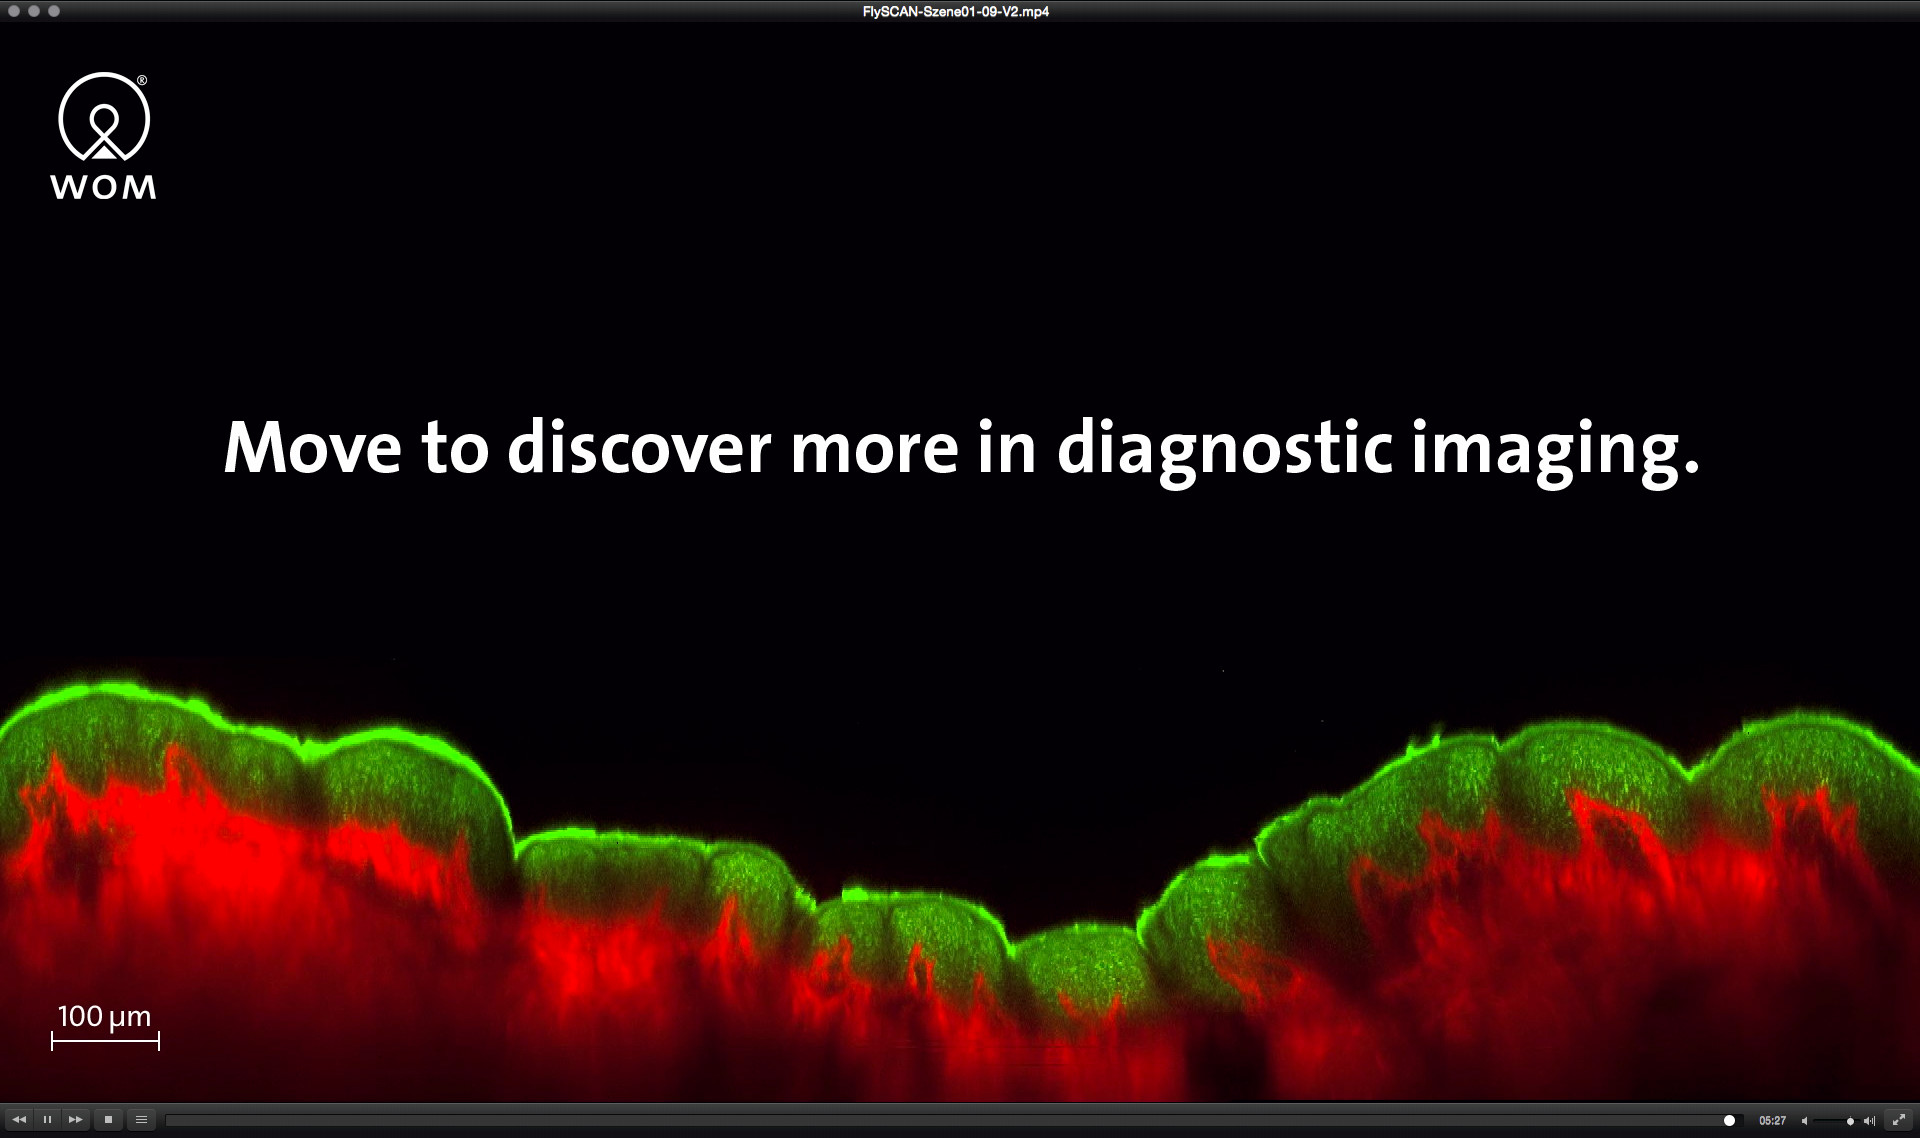
Task: Click the rewind button
Action: pyautogui.click(x=19, y=1120)
